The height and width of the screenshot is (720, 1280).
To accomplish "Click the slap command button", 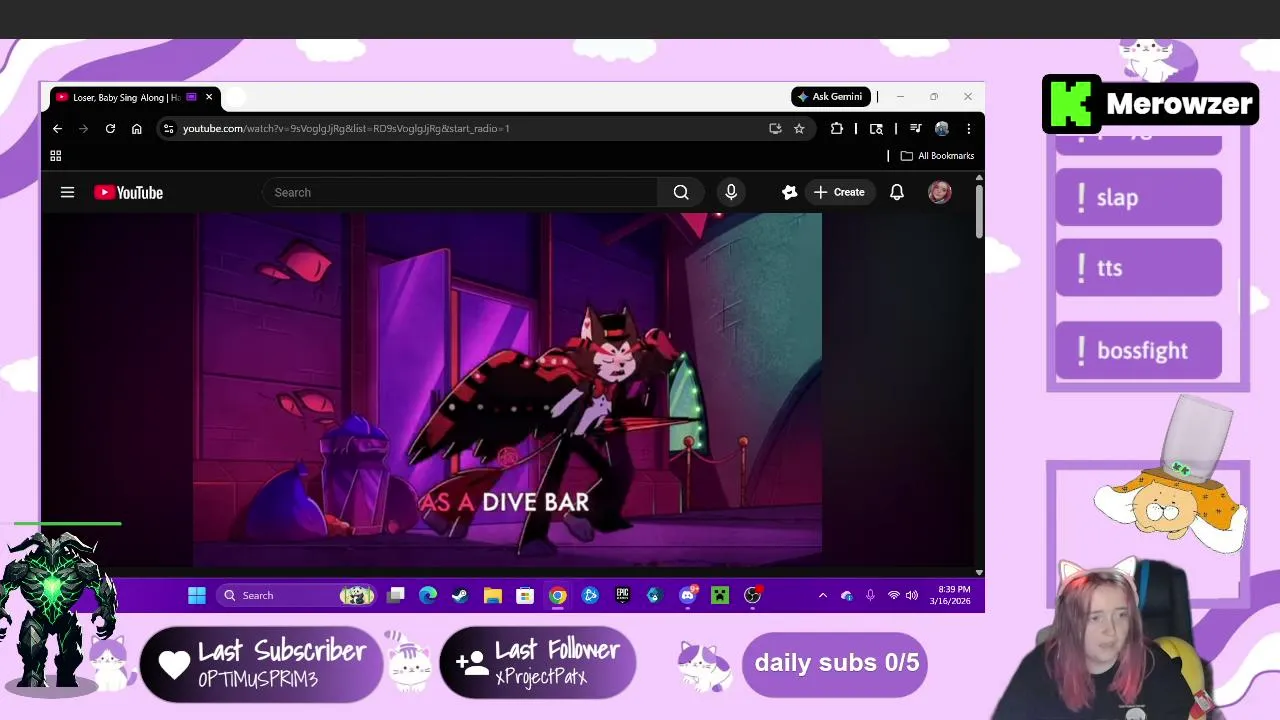I will pos(1139,197).
